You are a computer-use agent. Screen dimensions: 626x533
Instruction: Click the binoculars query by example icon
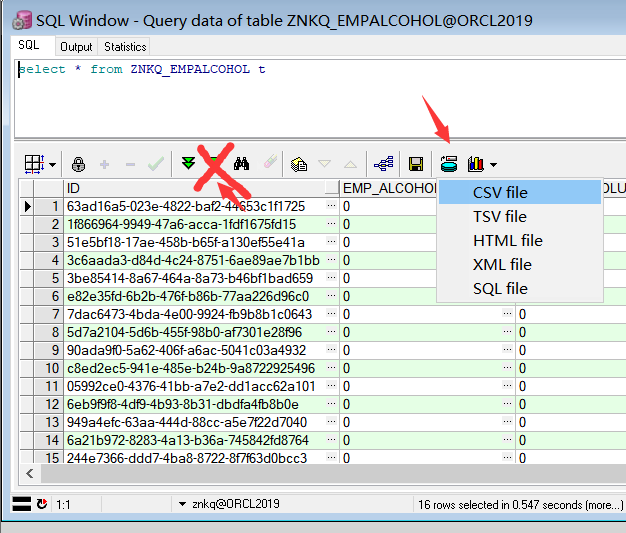(242, 163)
